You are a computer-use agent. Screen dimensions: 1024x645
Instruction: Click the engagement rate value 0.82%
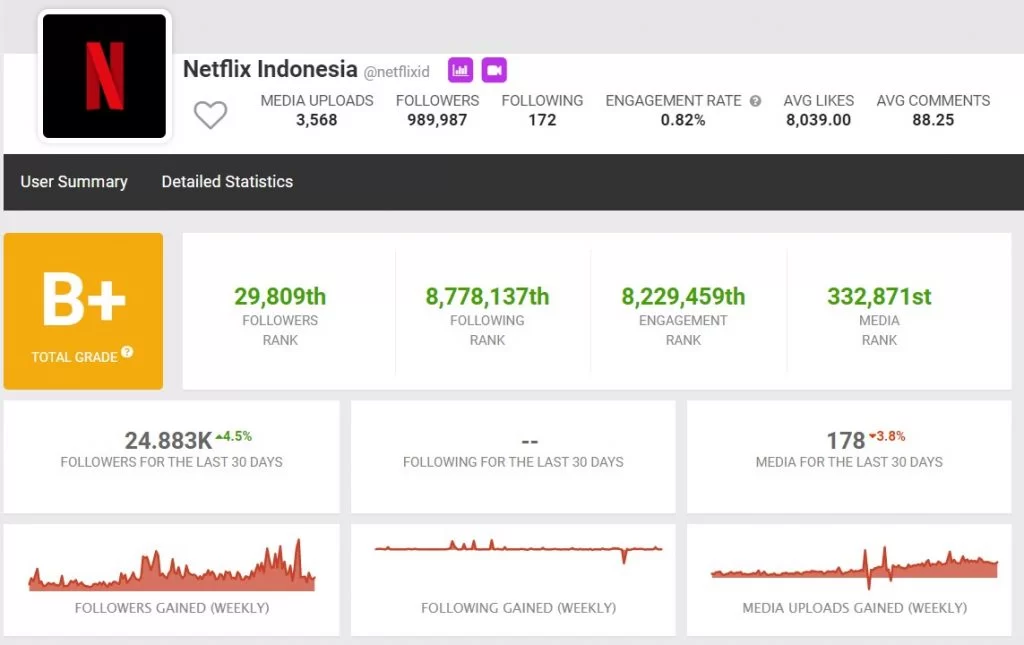point(683,120)
